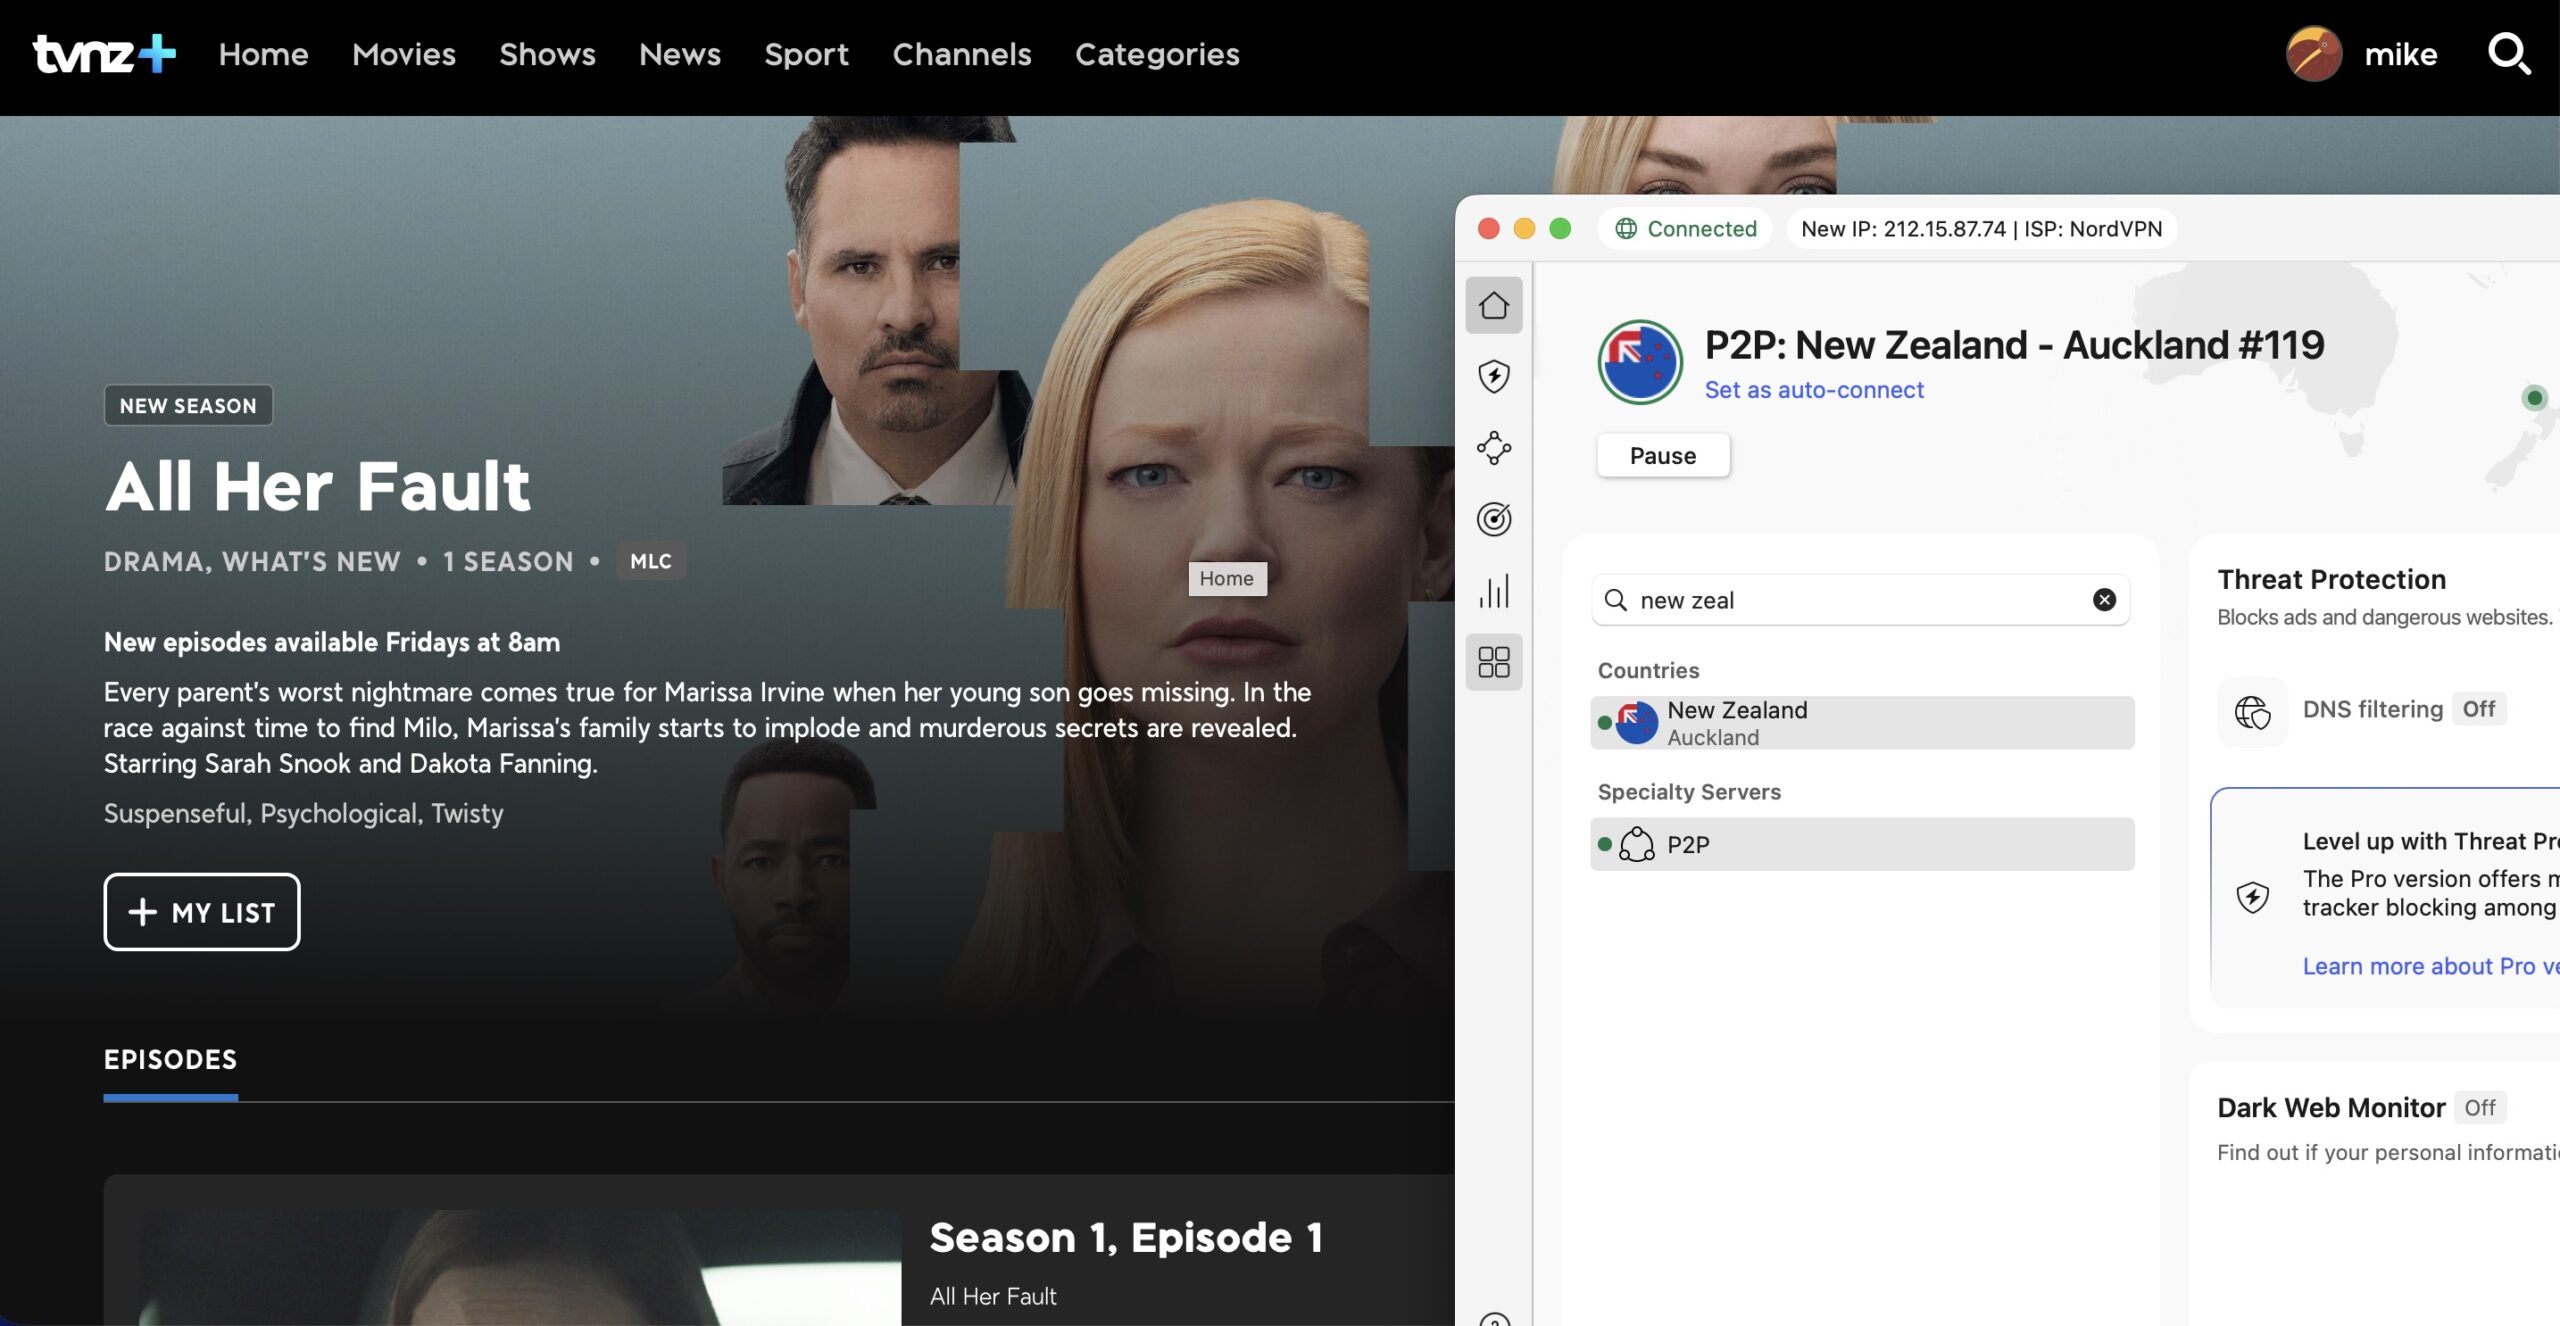Open NordVPN Home sidebar icon
Viewport: 2560px width, 1326px height.
coord(1494,305)
